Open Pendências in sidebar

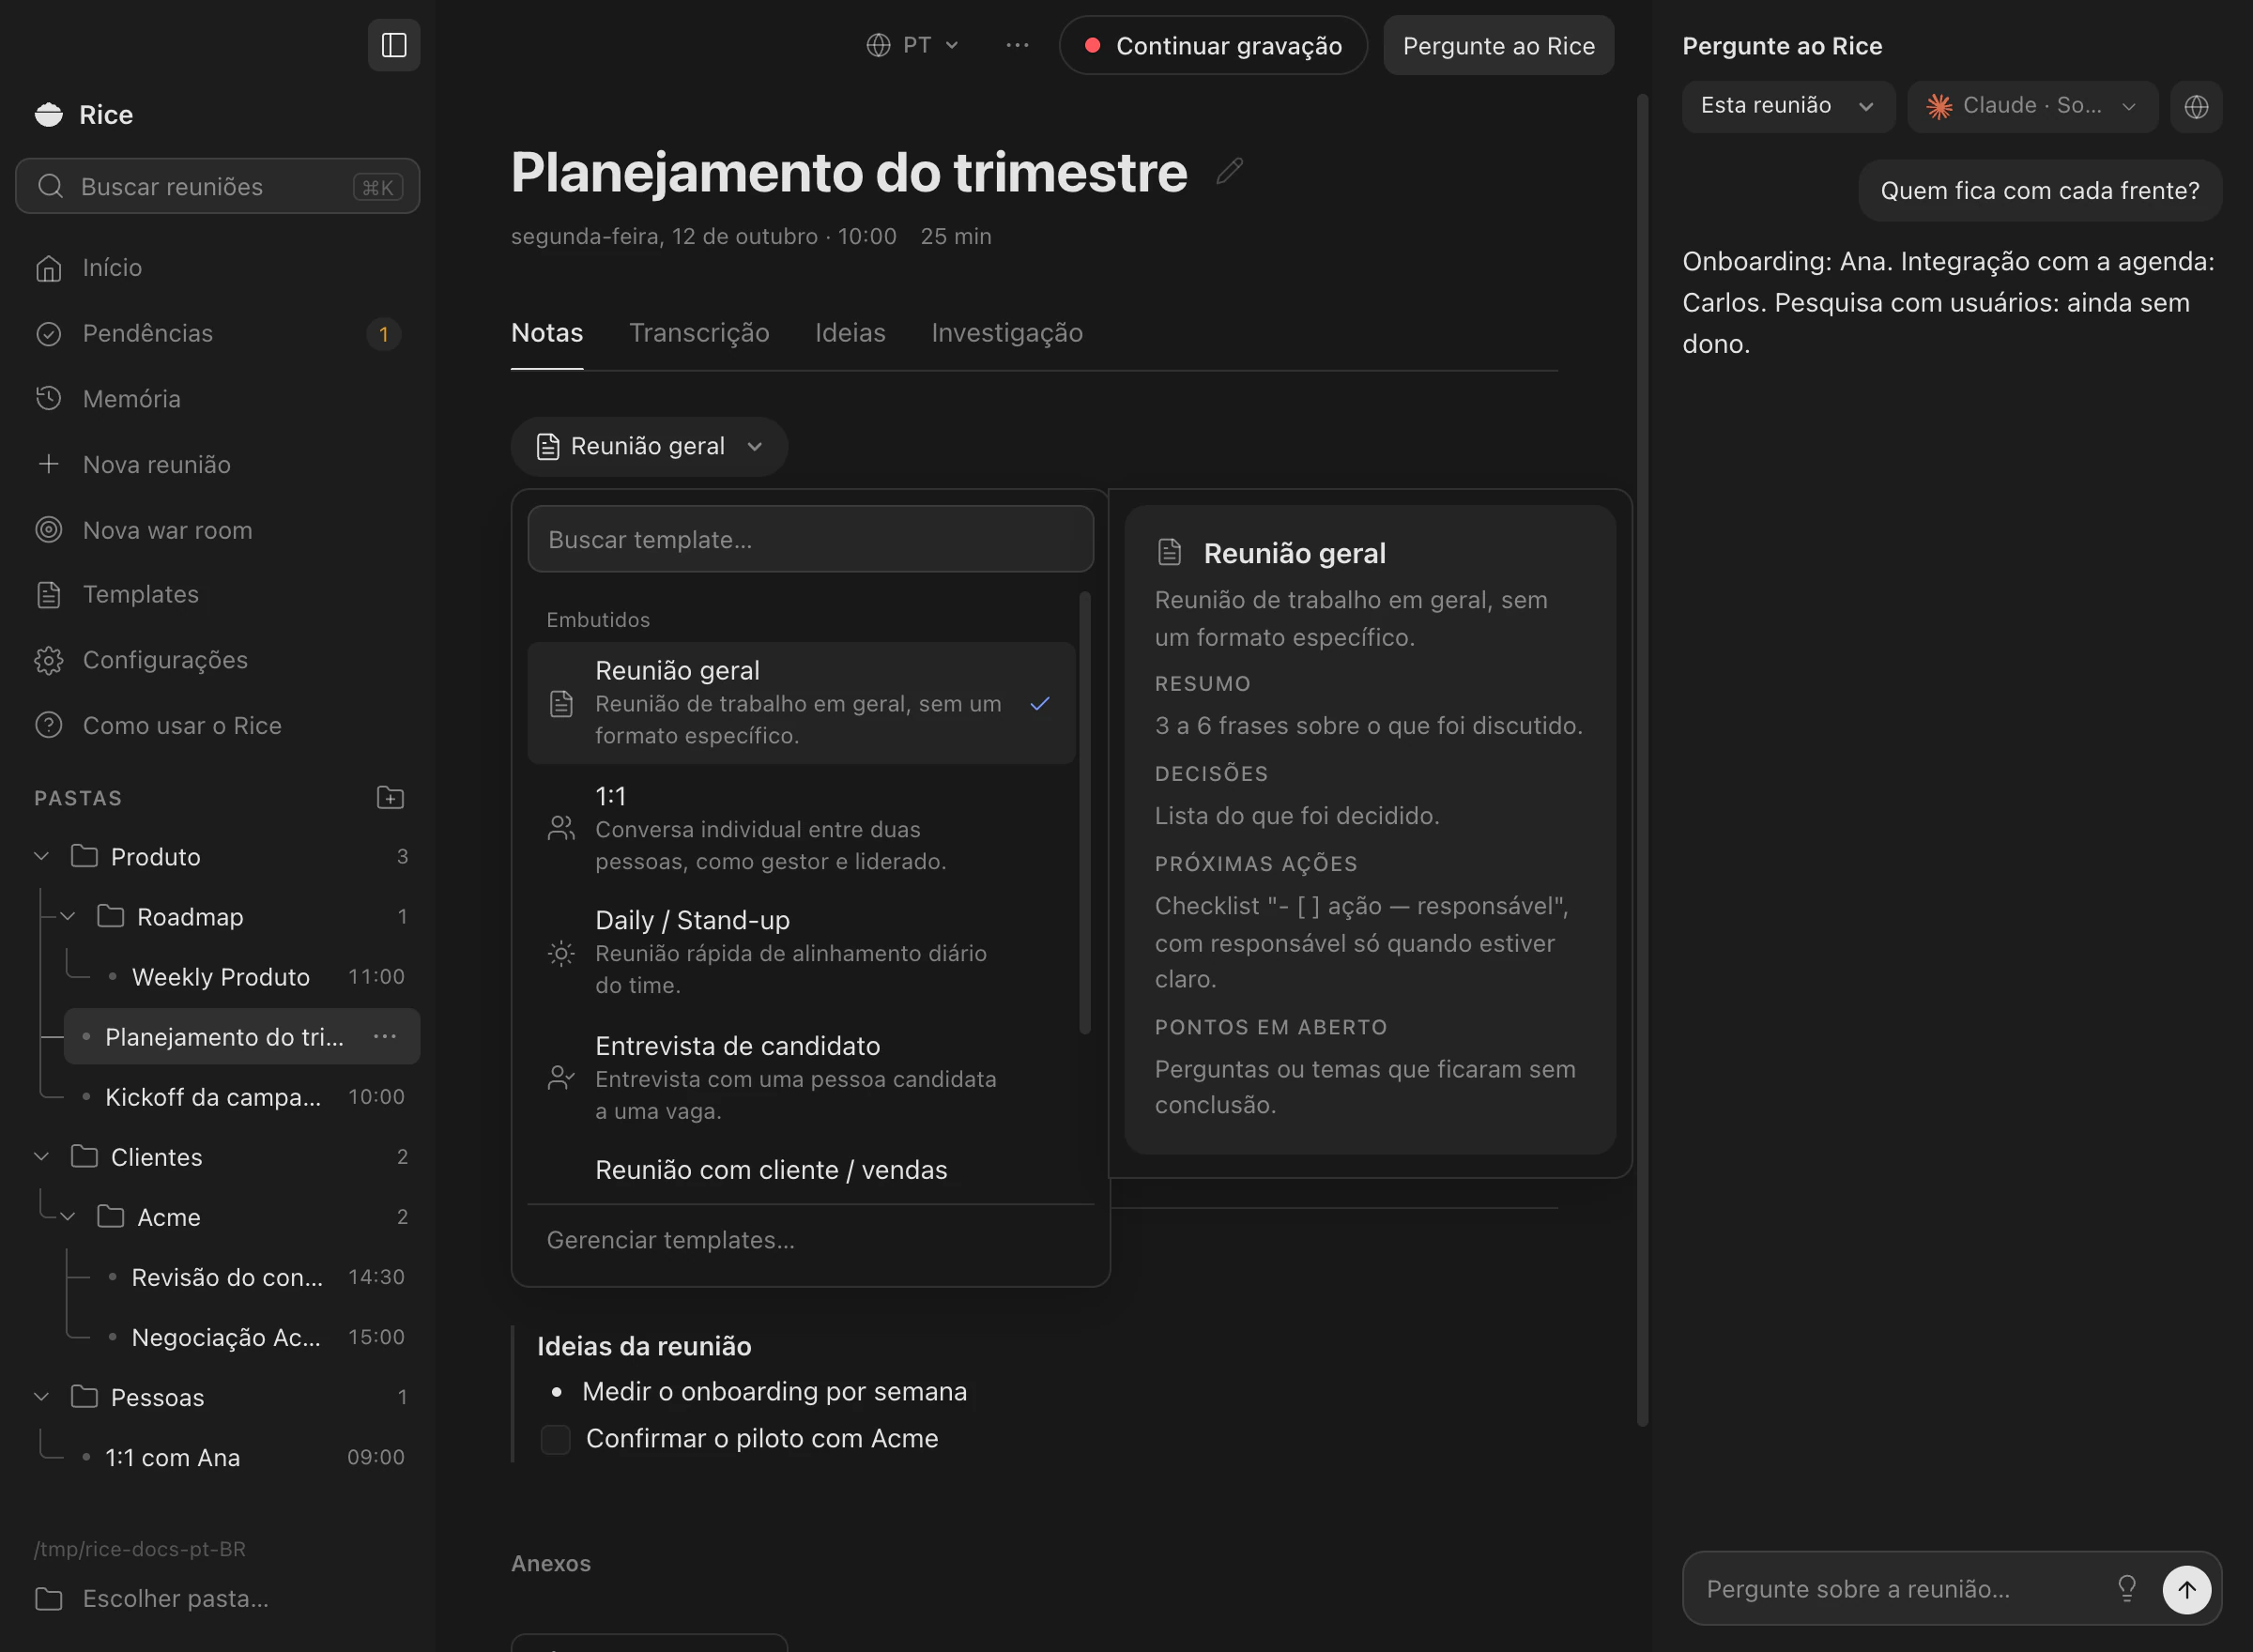tap(218, 333)
